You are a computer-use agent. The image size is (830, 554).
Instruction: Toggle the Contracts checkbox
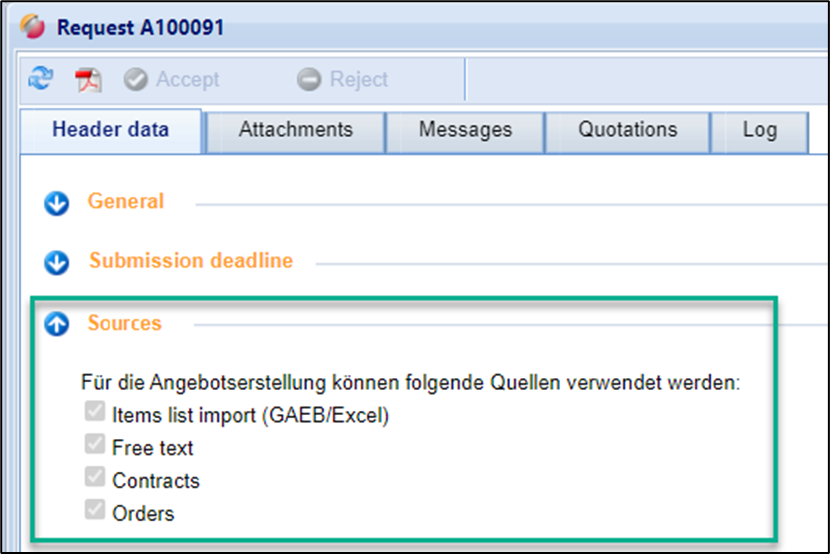(95, 479)
